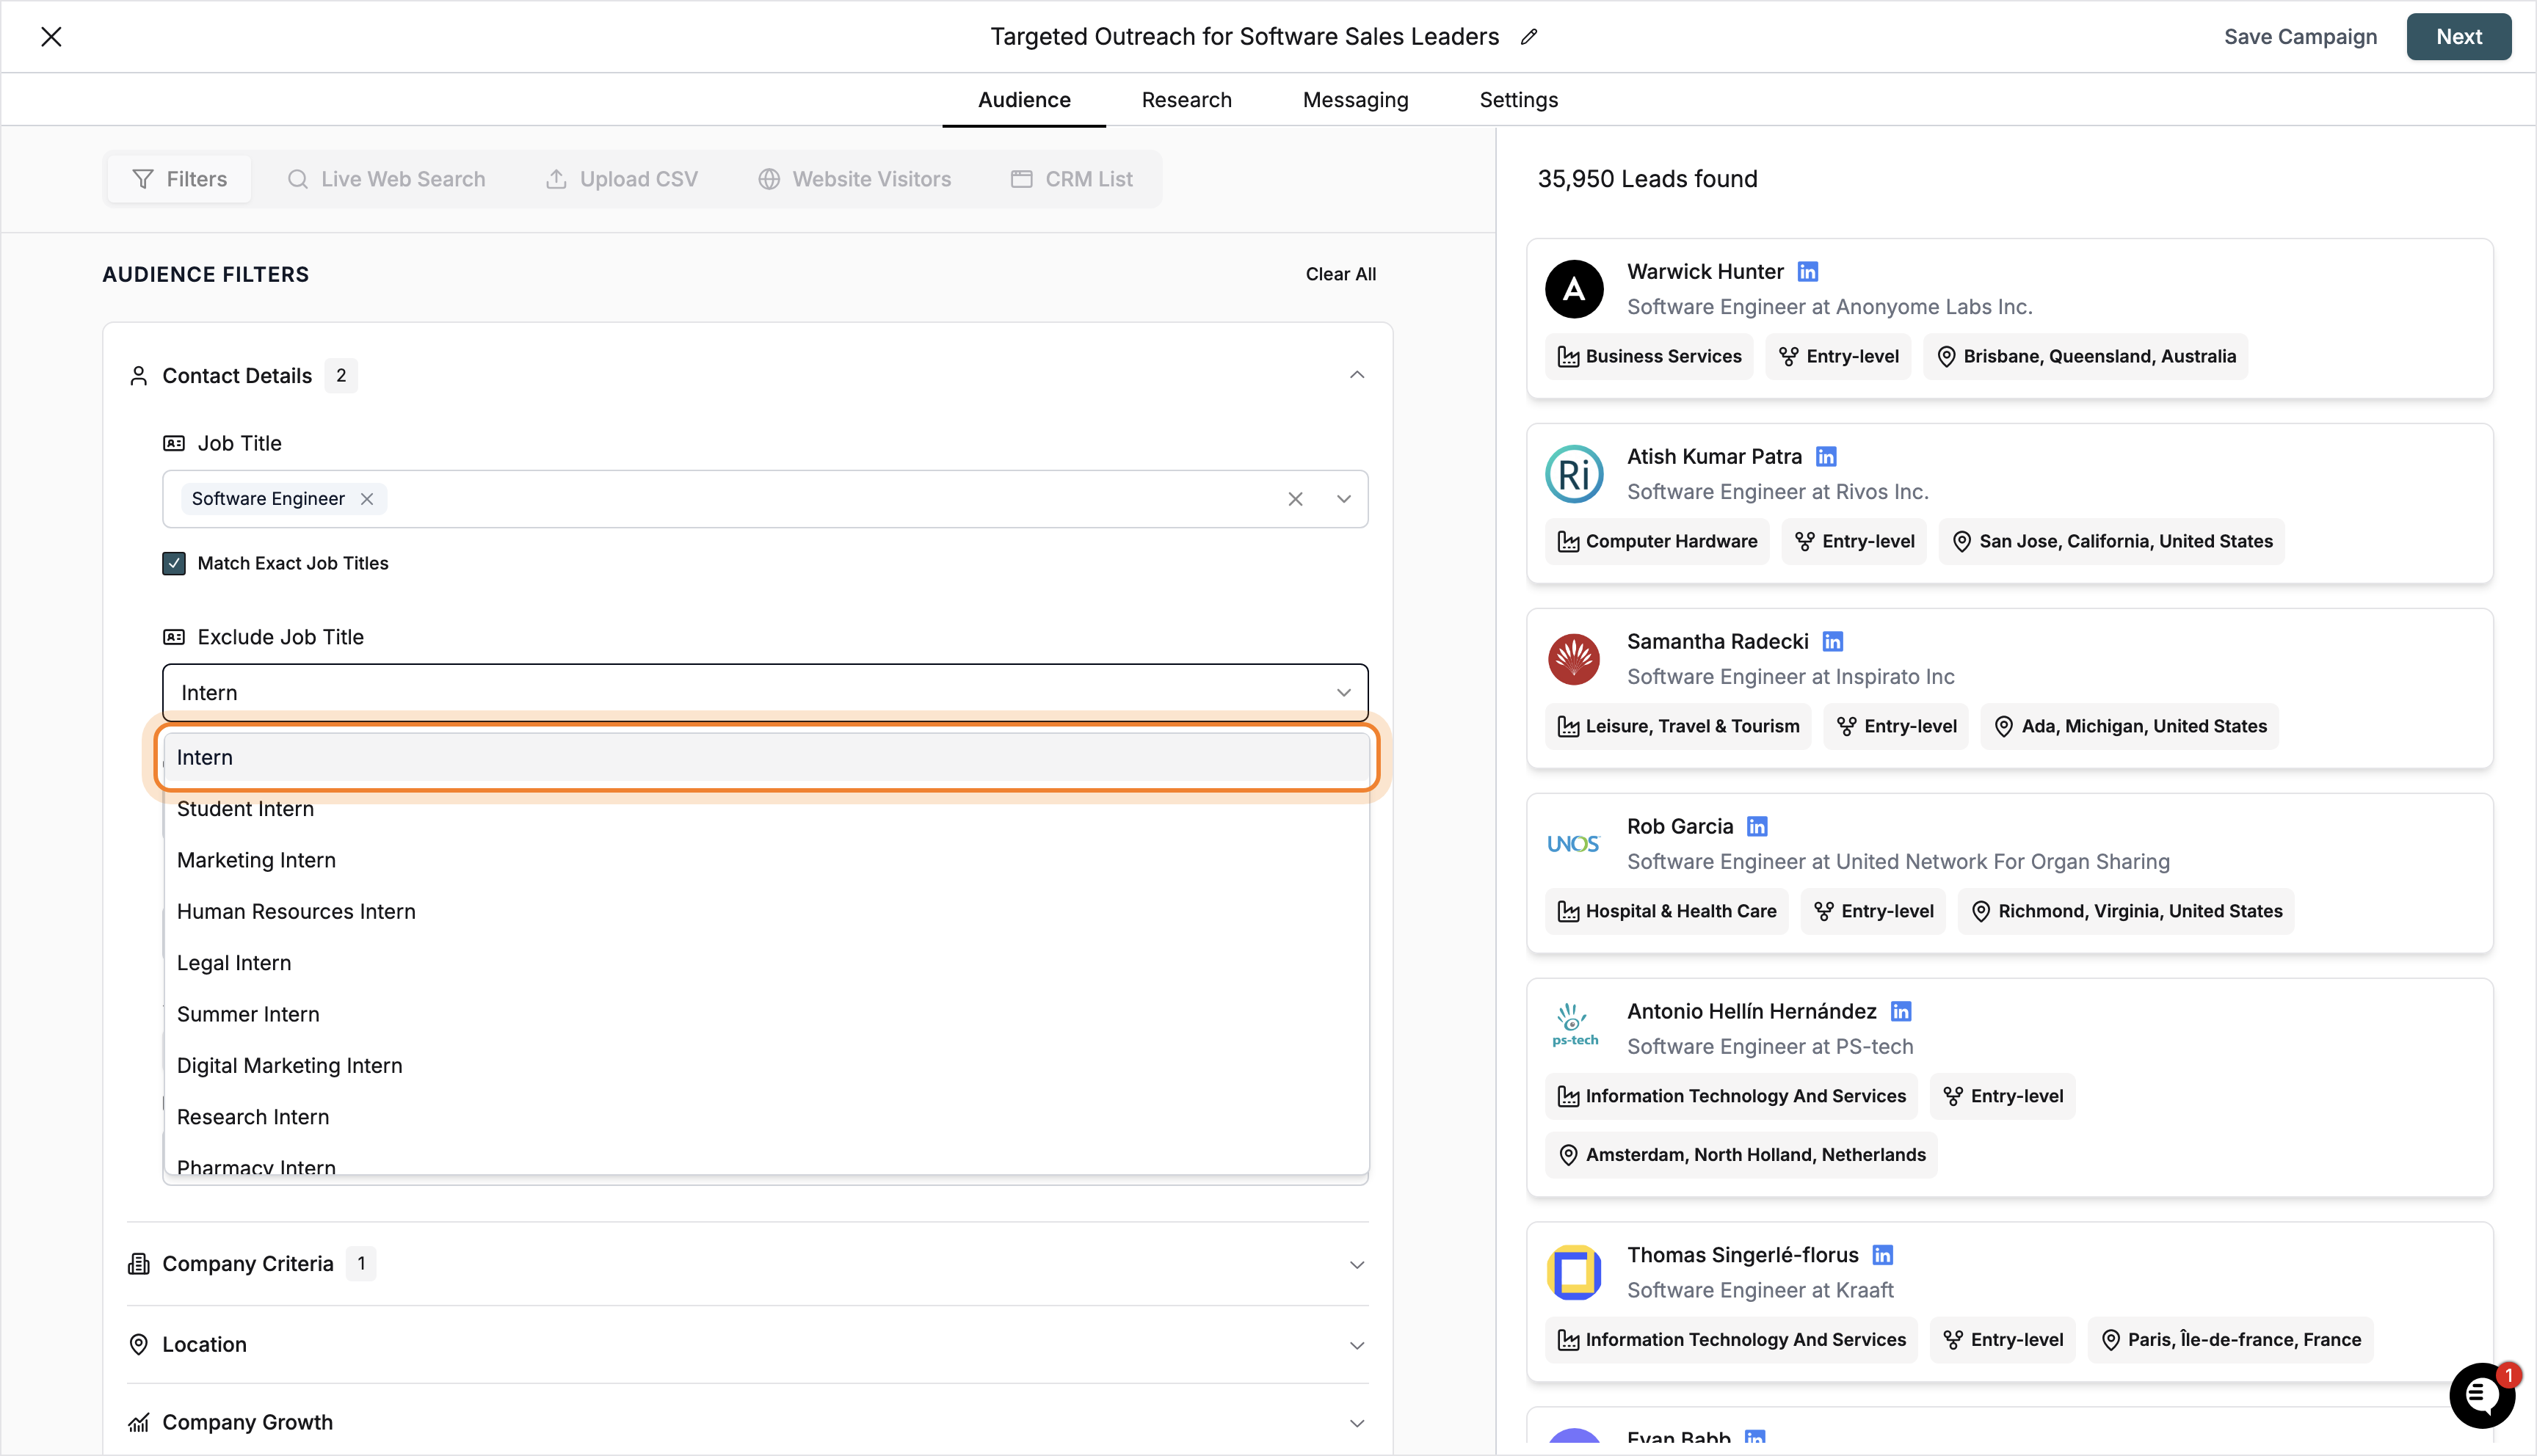Viewport: 2537px width, 1456px height.
Task: Open the Filters panel
Action: pyautogui.click(x=180, y=178)
